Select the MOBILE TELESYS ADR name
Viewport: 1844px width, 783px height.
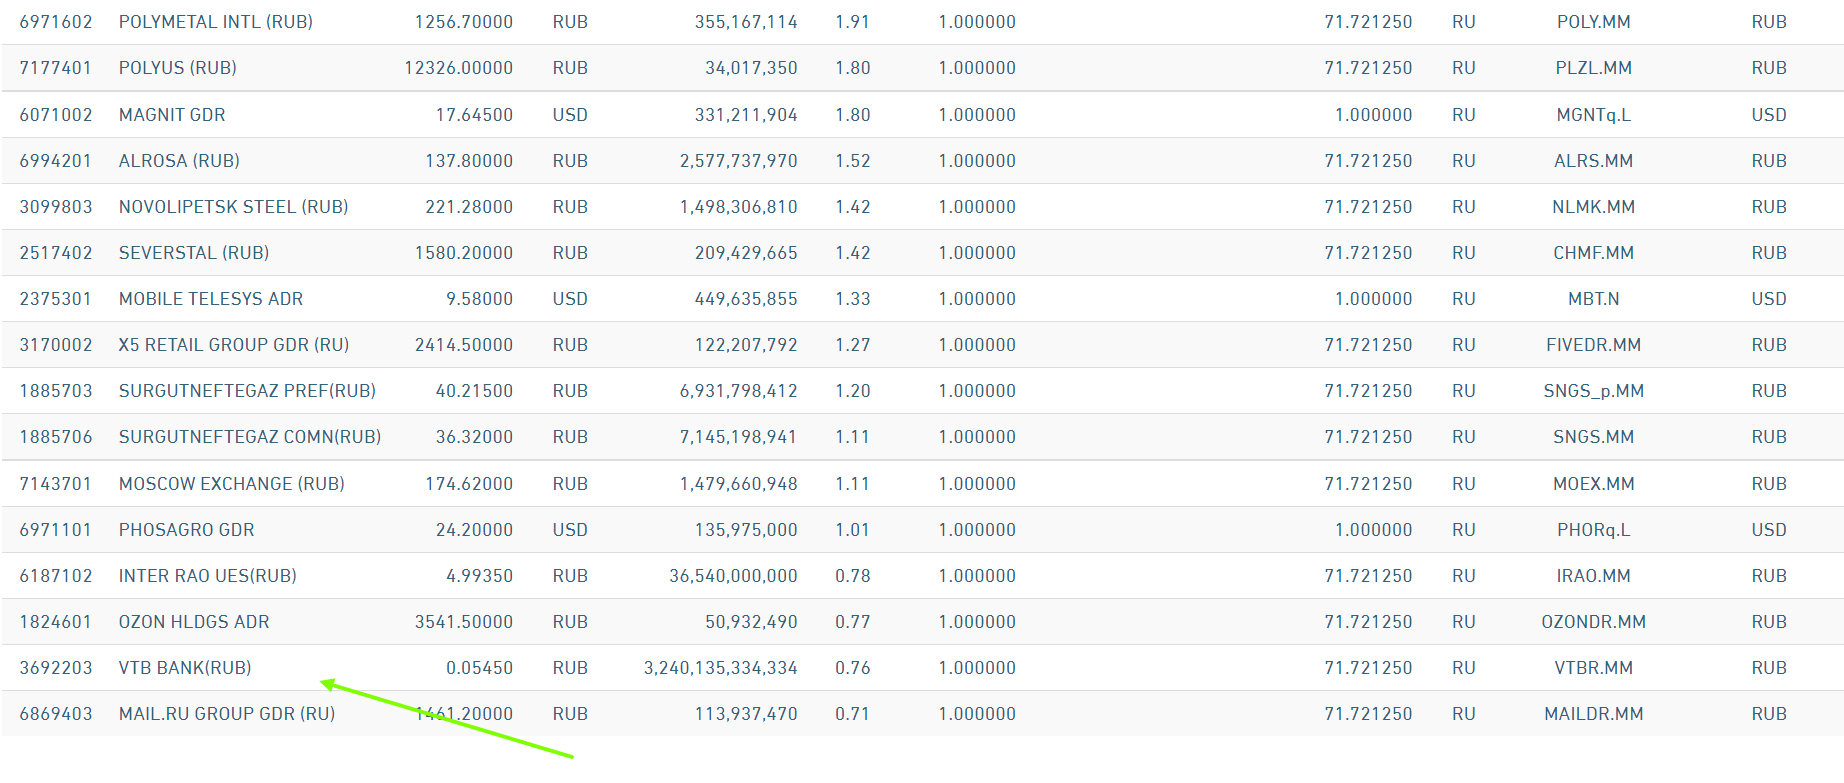211,299
